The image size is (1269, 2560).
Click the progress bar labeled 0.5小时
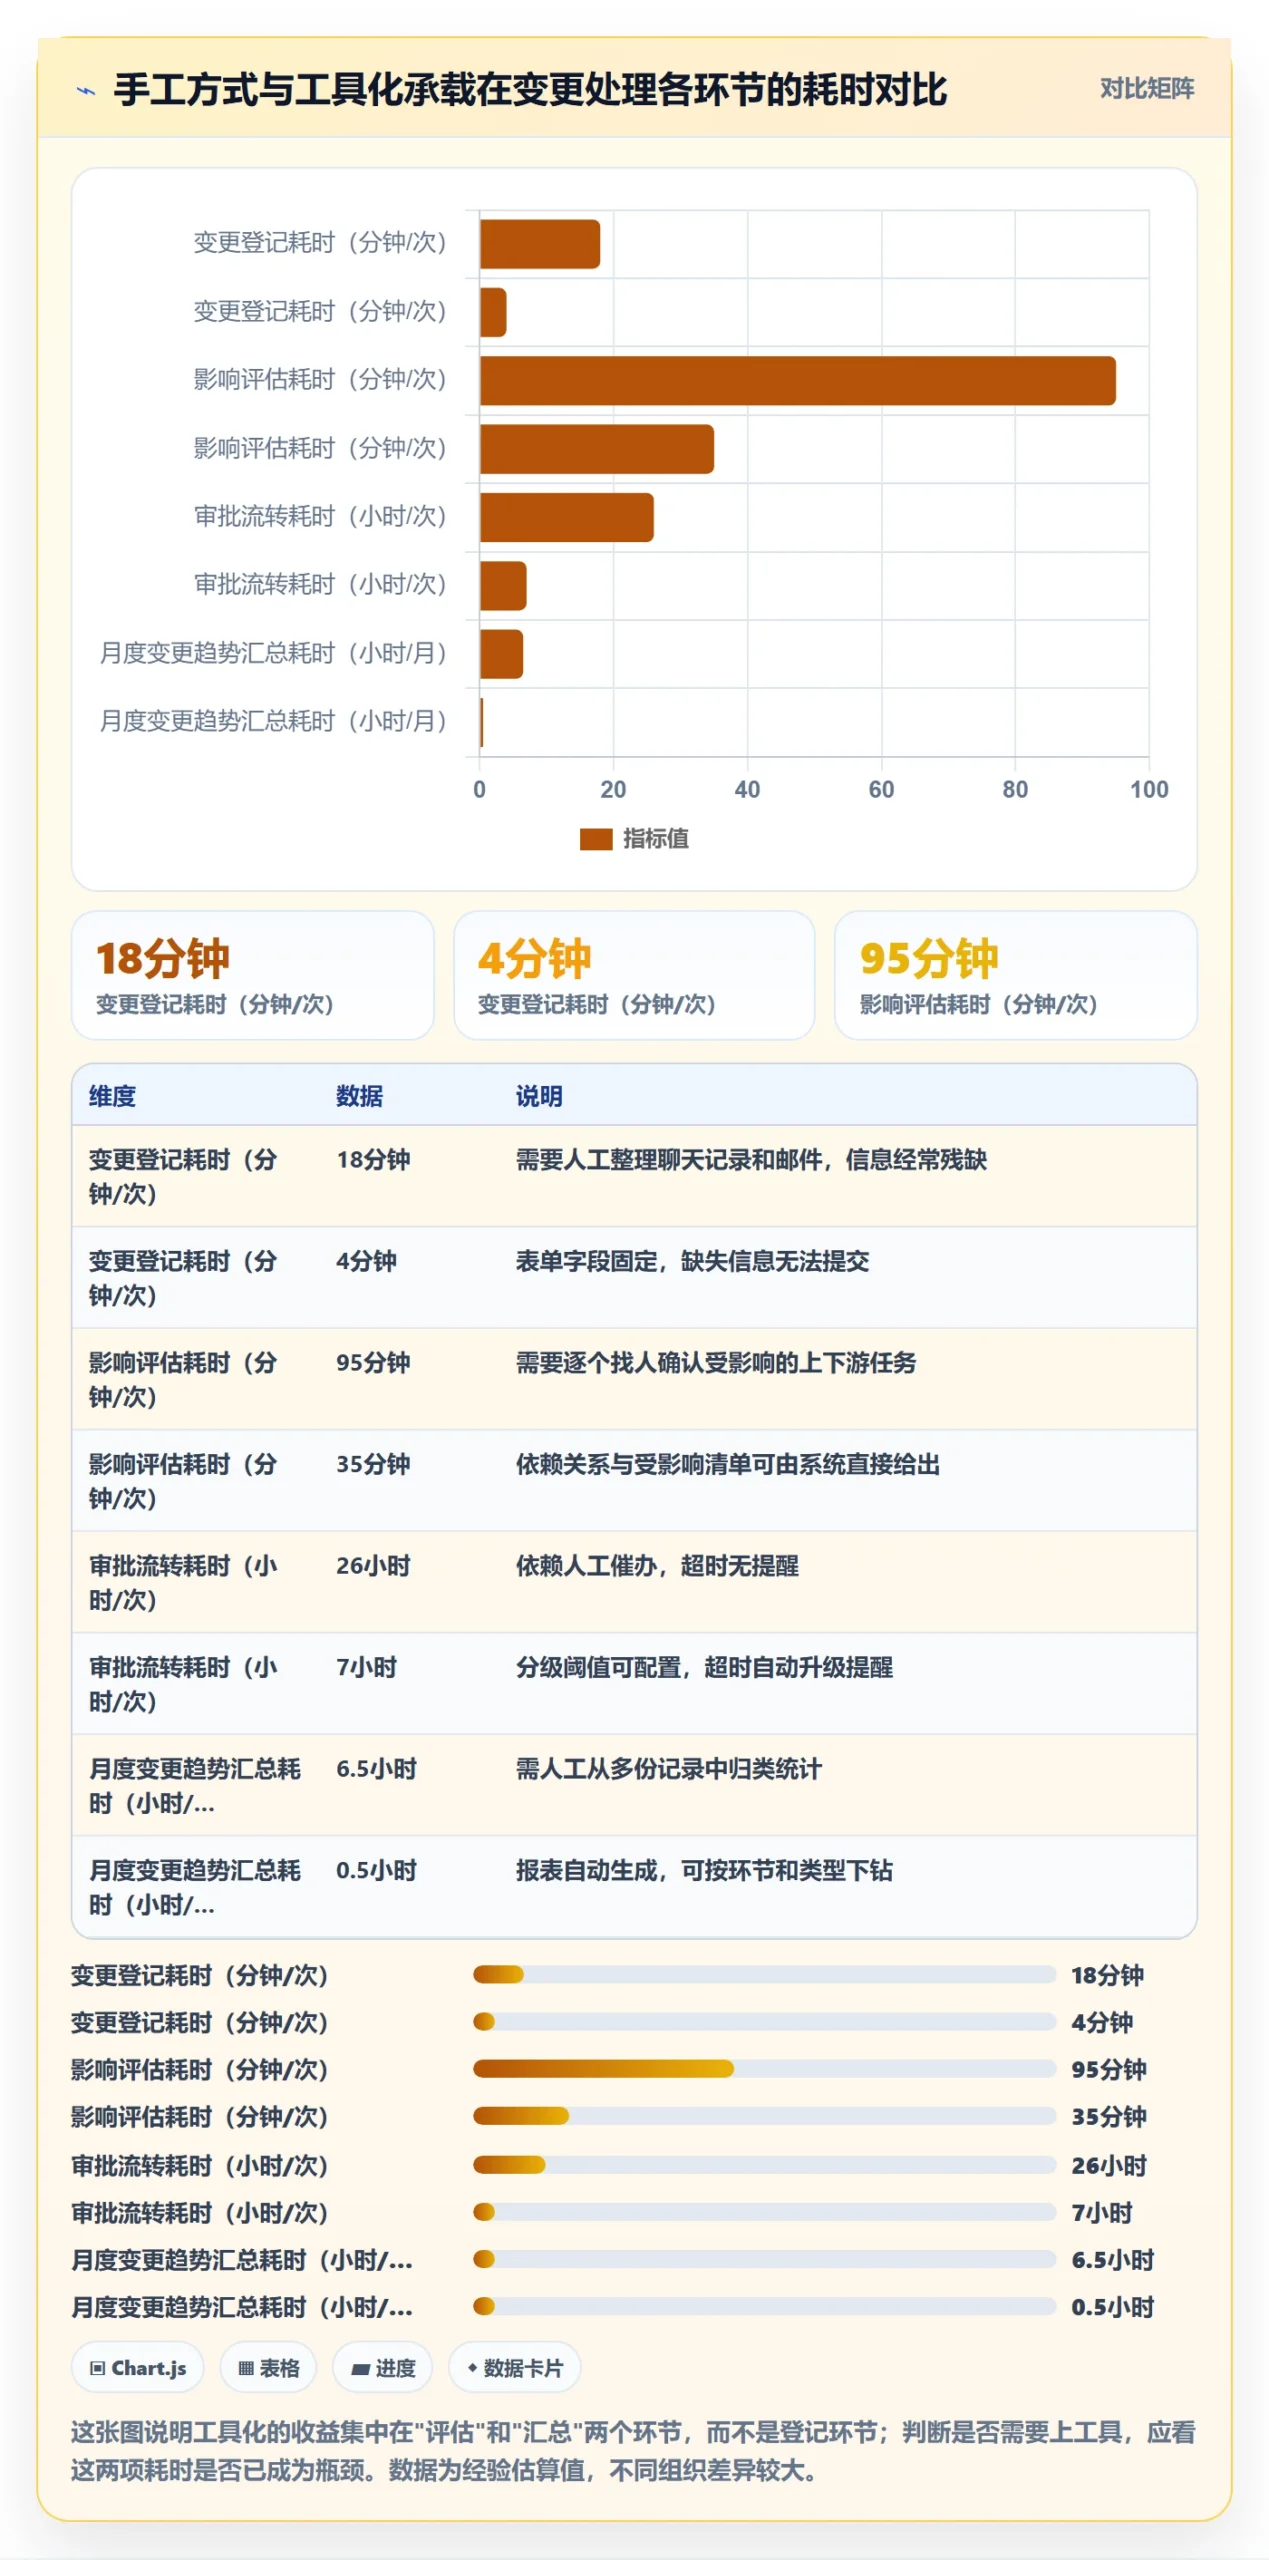coord(764,2305)
